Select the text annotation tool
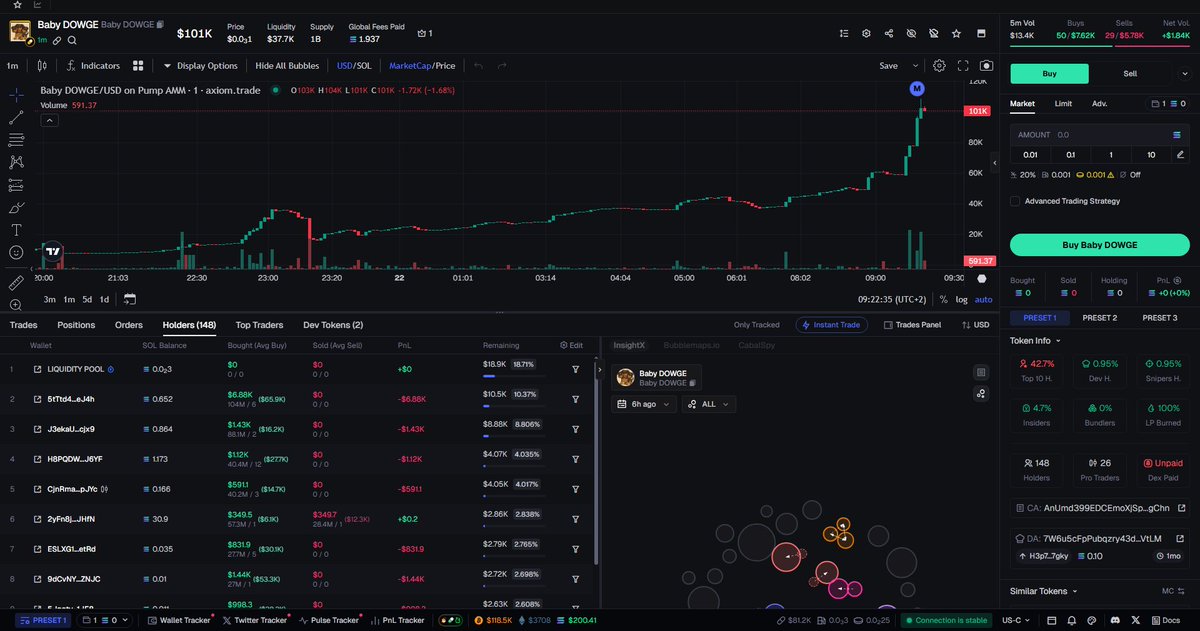This screenshot has width=1200, height=631. tap(16, 230)
